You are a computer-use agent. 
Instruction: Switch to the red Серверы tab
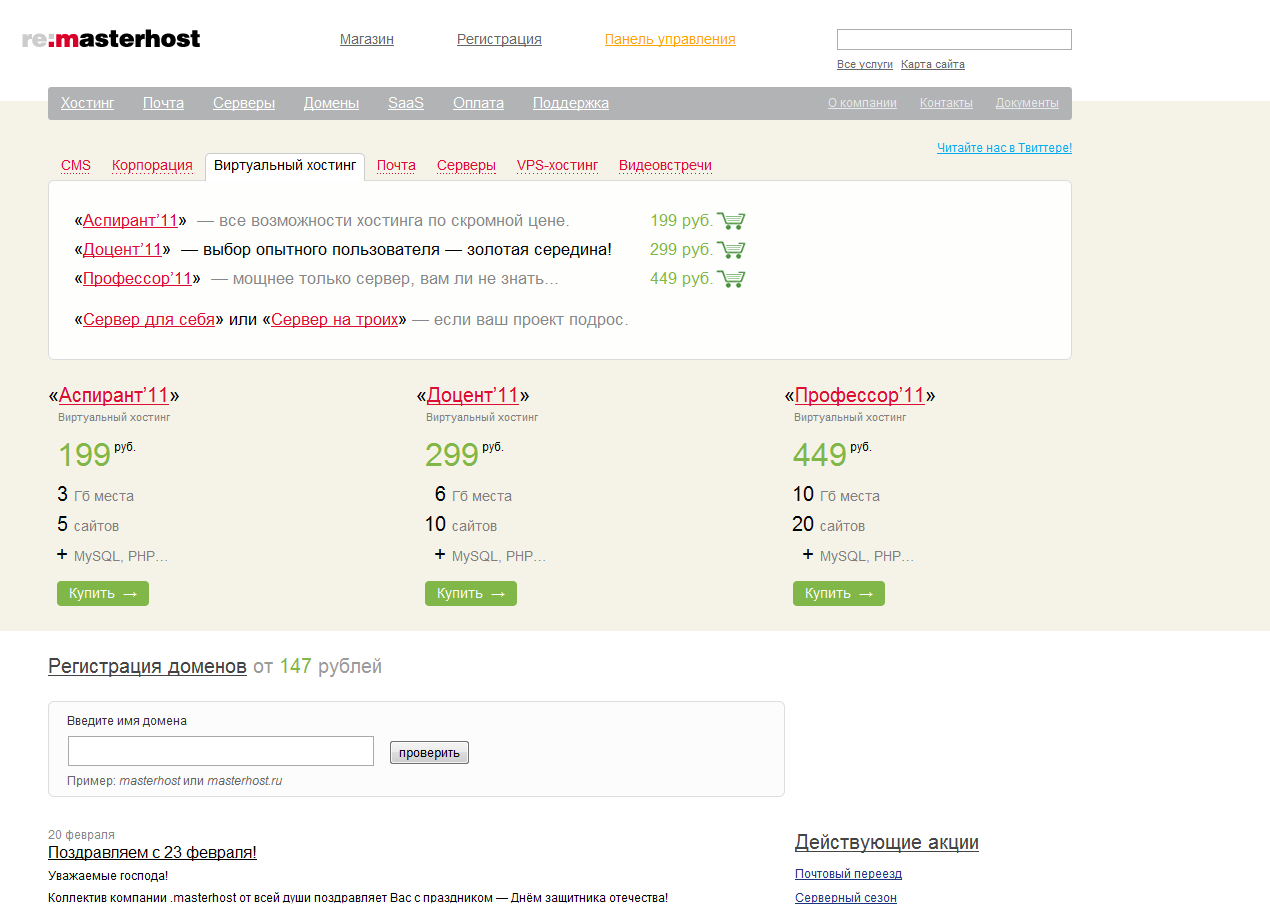tap(466, 166)
